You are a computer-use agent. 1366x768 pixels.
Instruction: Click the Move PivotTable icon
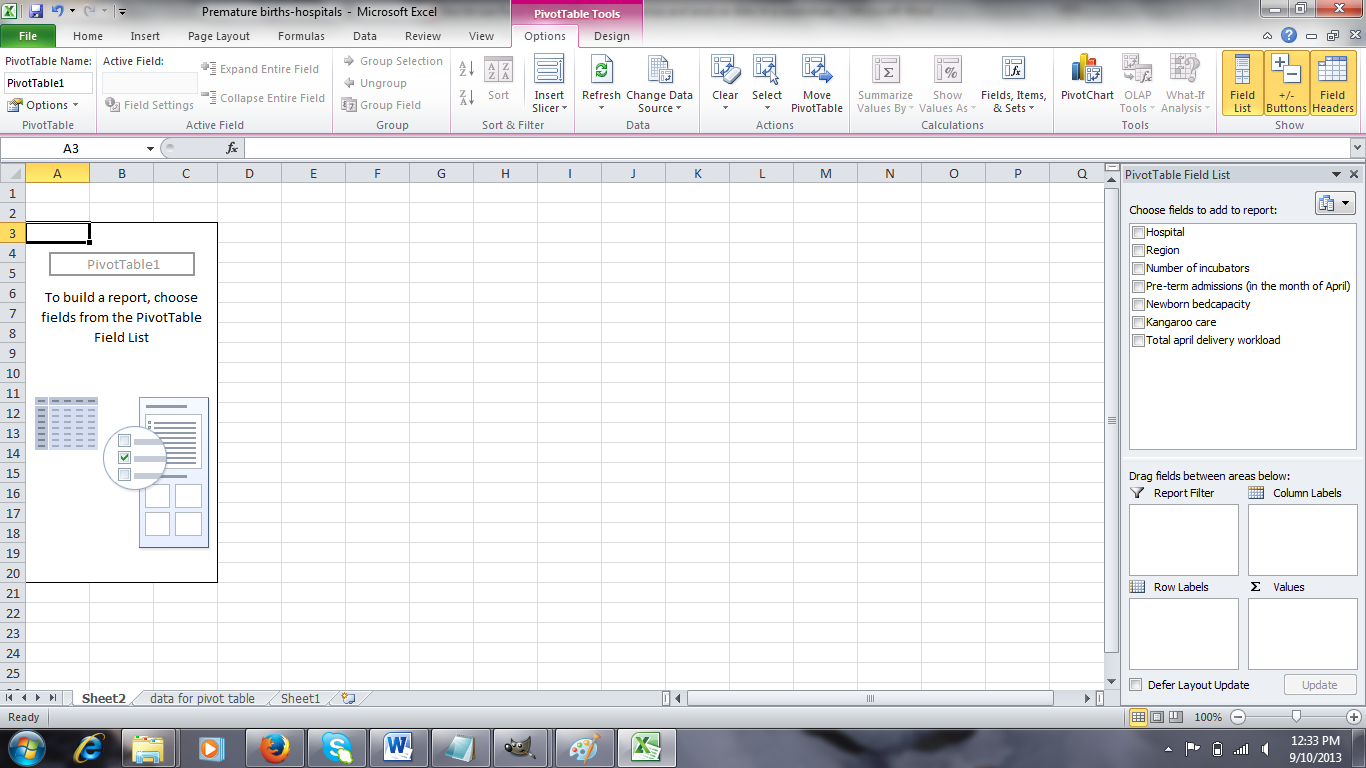pos(817,71)
